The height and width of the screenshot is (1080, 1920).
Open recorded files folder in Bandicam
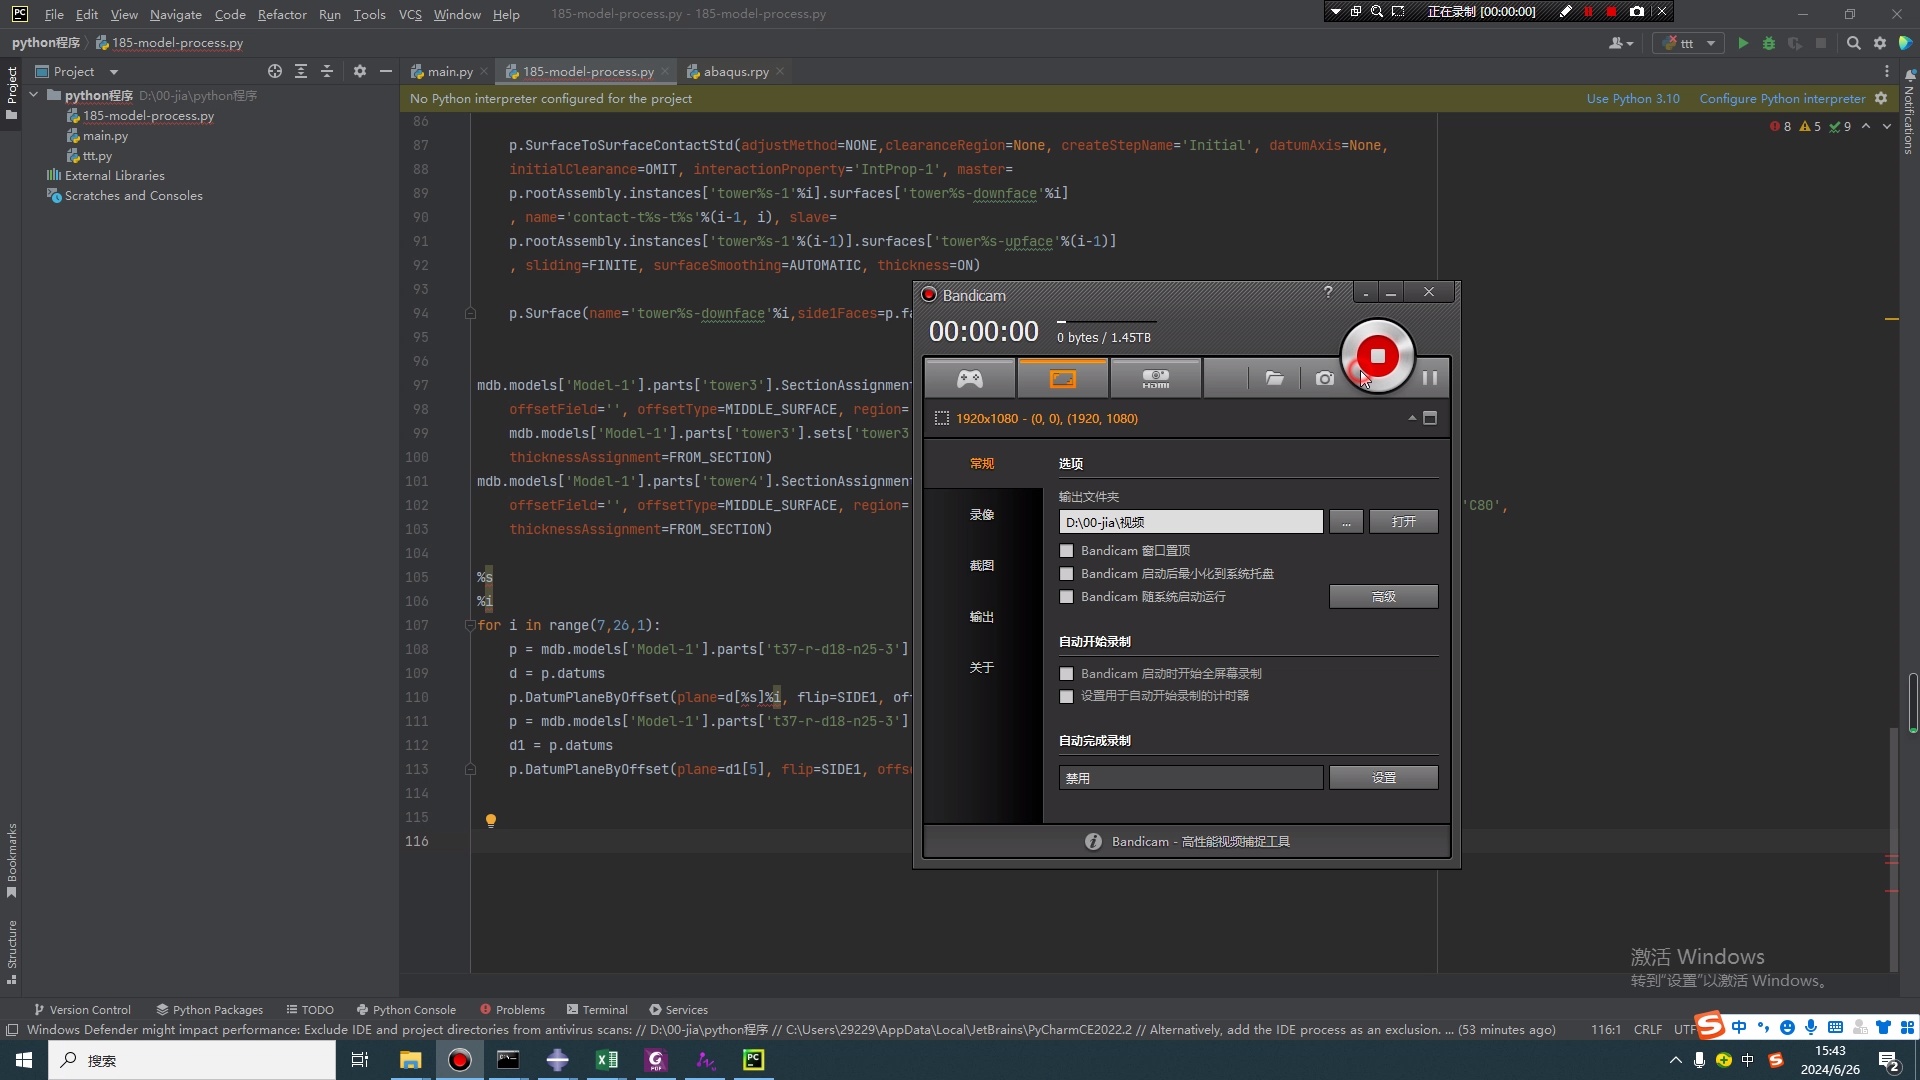click(x=1274, y=379)
